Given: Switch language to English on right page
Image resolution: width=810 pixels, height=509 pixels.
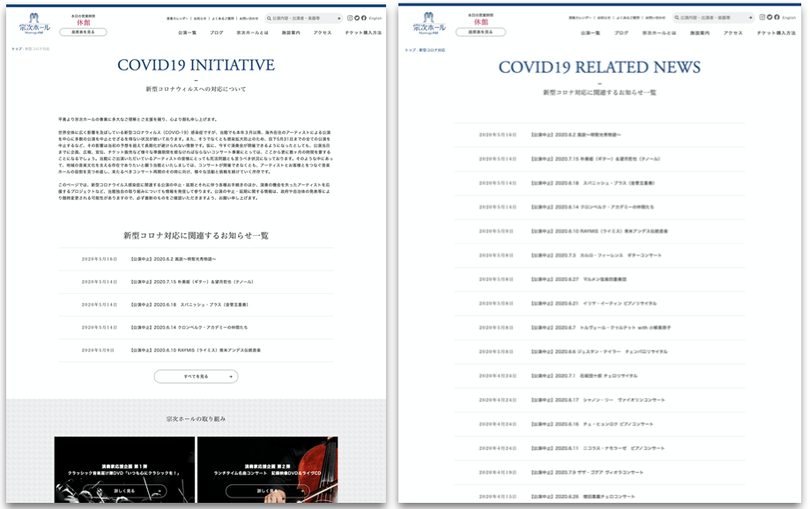Looking at the screenshot, I should pyautogui.click(x=786, y=18).
